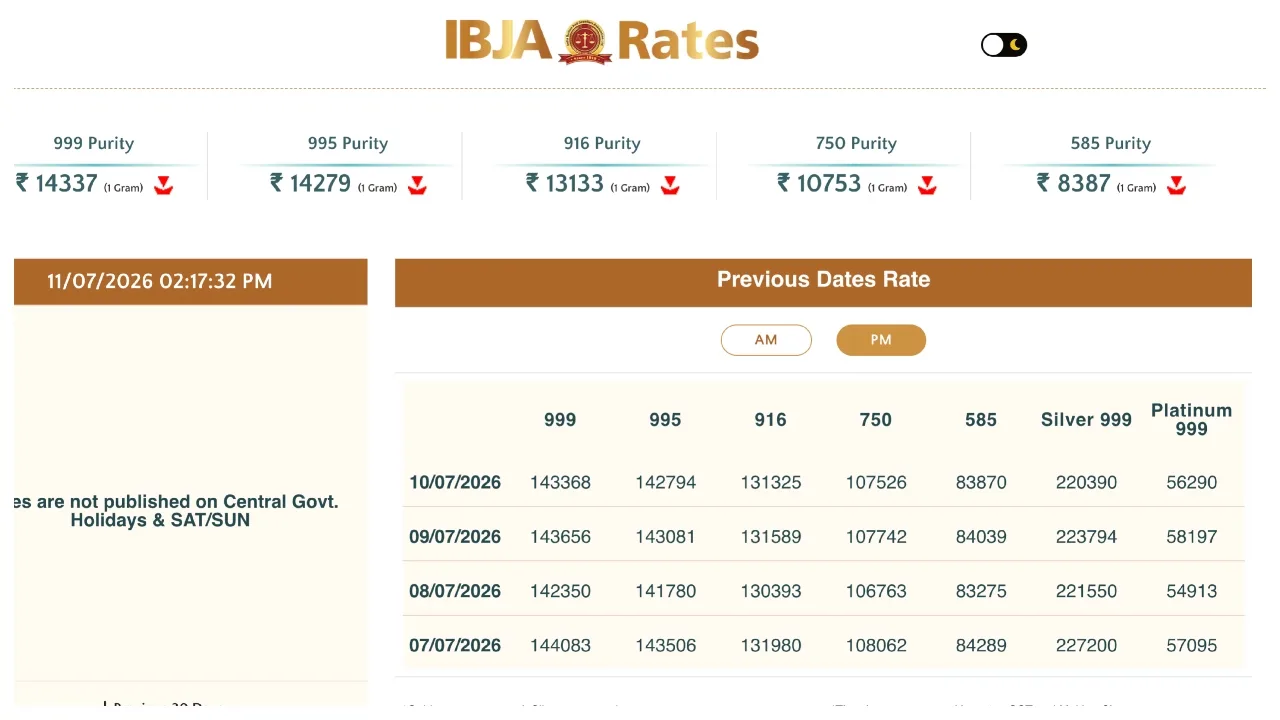Click the ₹ 14279 rate value

[311, 183]
